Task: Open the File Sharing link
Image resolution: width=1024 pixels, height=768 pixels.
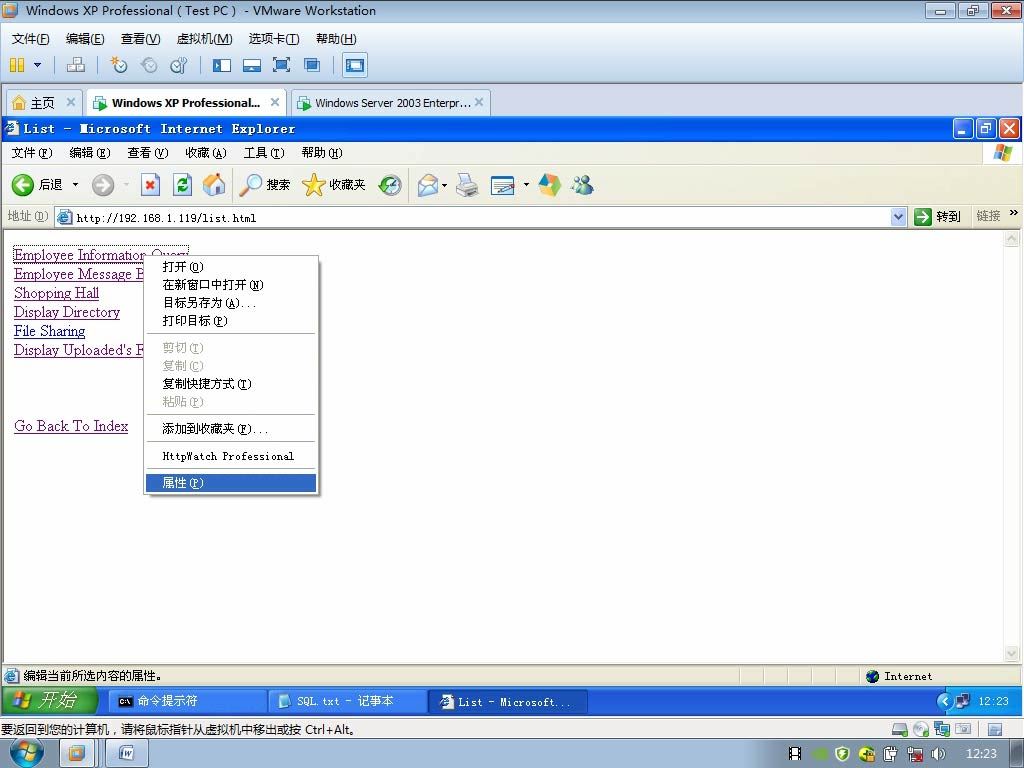Action: coord(50,331)
